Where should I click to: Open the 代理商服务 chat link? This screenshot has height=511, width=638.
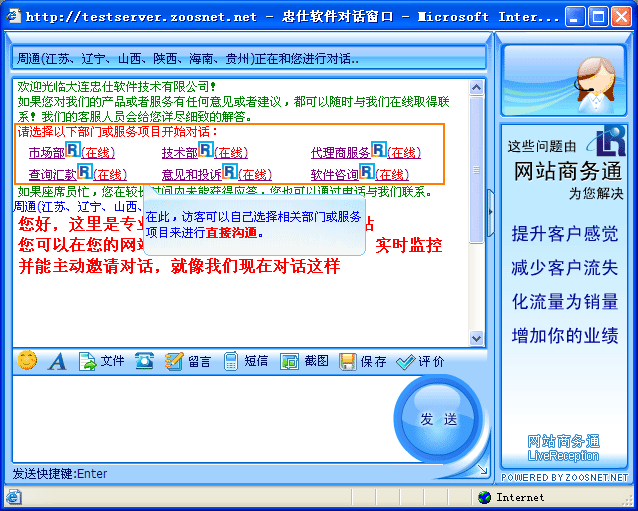[x=340, y=153]
